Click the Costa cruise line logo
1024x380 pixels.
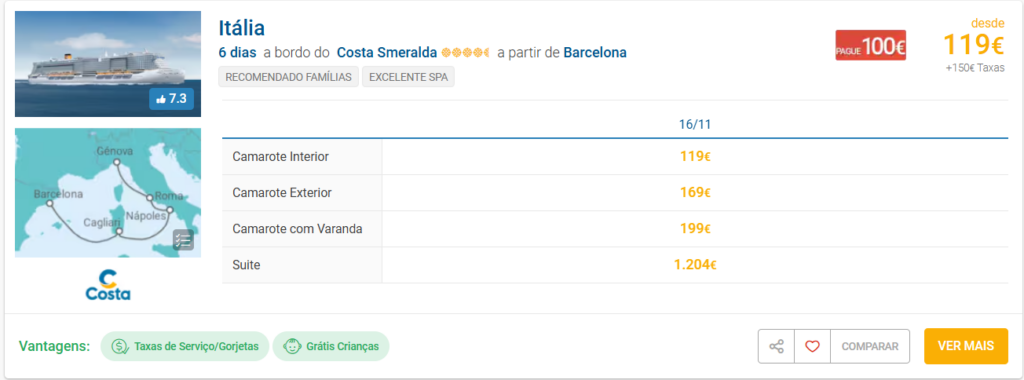coord(108,285)
